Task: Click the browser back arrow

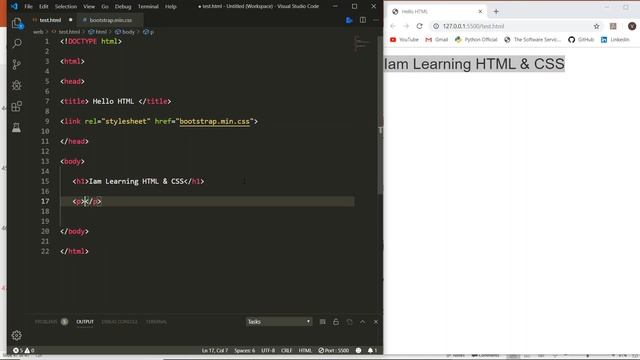Action: [393, 26]
